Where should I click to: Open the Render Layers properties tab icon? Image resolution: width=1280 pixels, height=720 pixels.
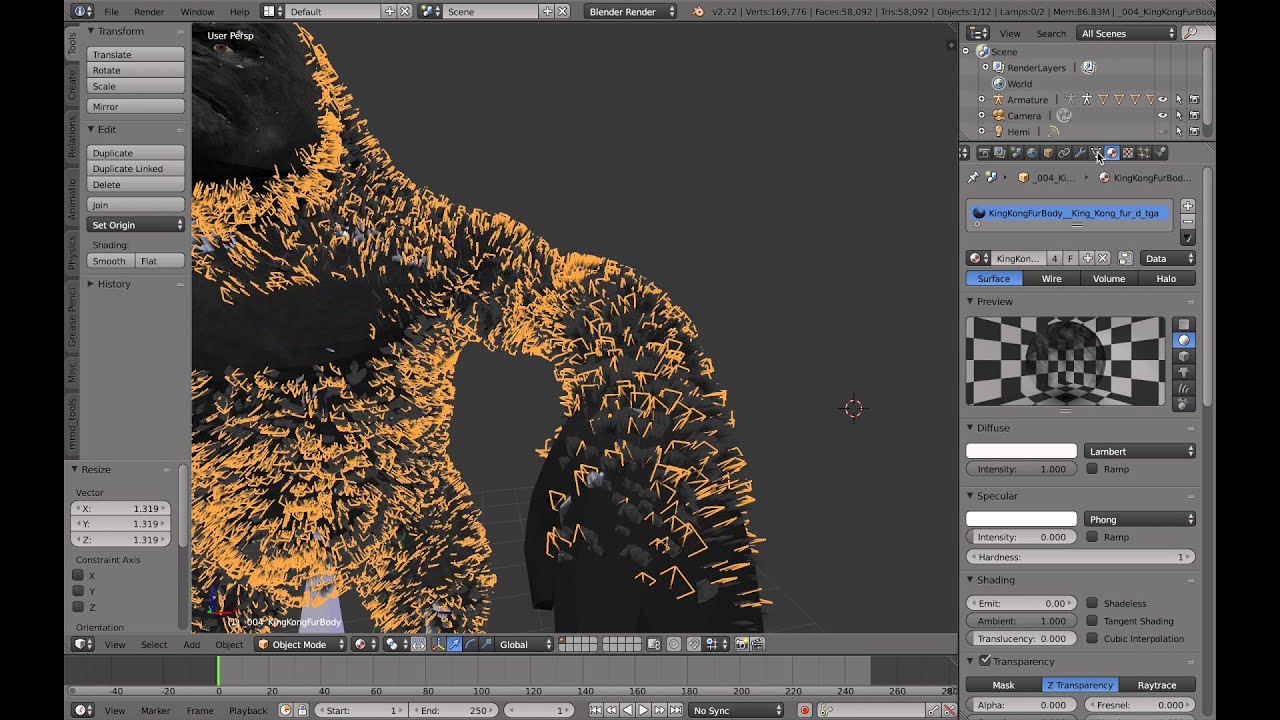tap(1000, 153)
